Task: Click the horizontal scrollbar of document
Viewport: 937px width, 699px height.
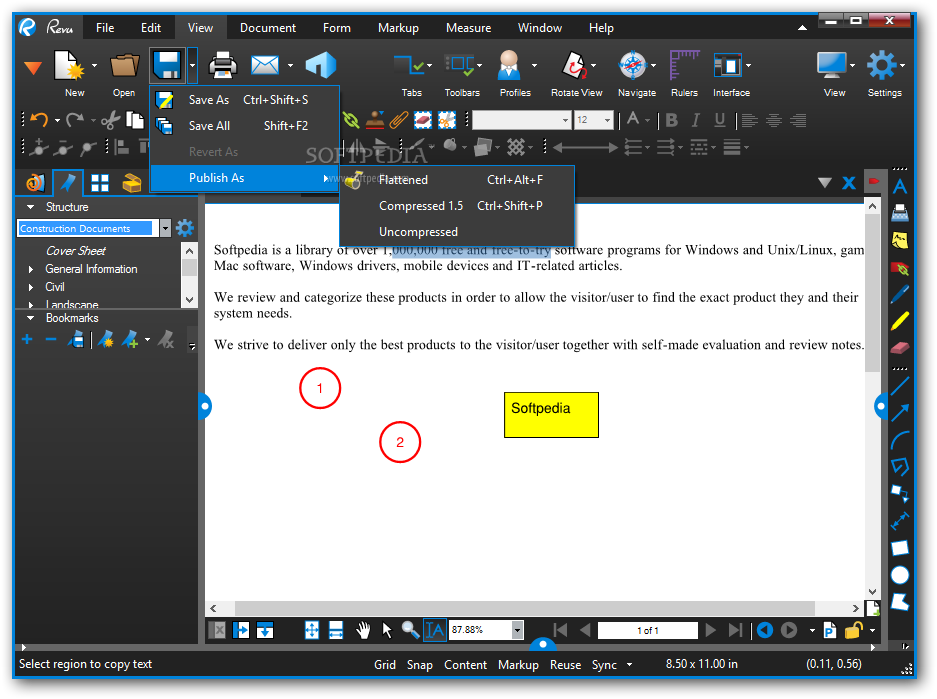Action: click(525, 608)
